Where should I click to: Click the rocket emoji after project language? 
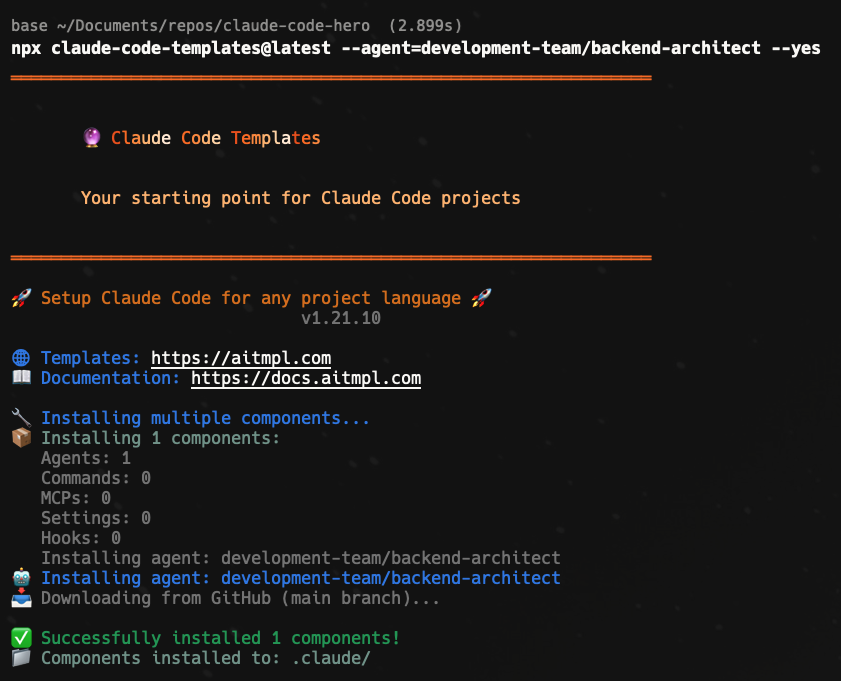(481, 298)
